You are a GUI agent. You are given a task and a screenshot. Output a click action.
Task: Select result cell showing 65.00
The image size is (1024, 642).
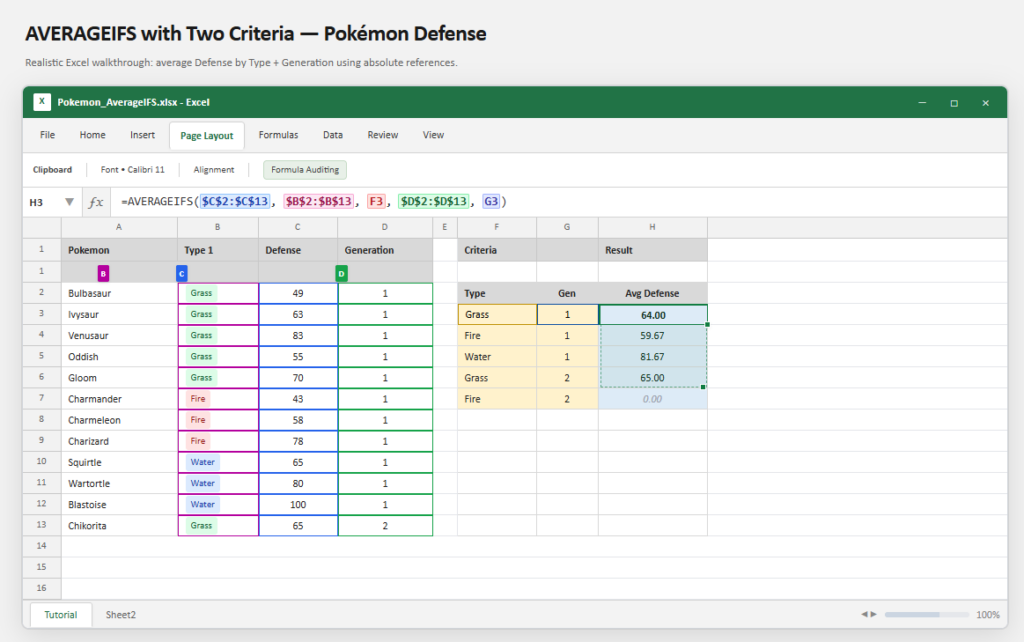coord(653,378)
